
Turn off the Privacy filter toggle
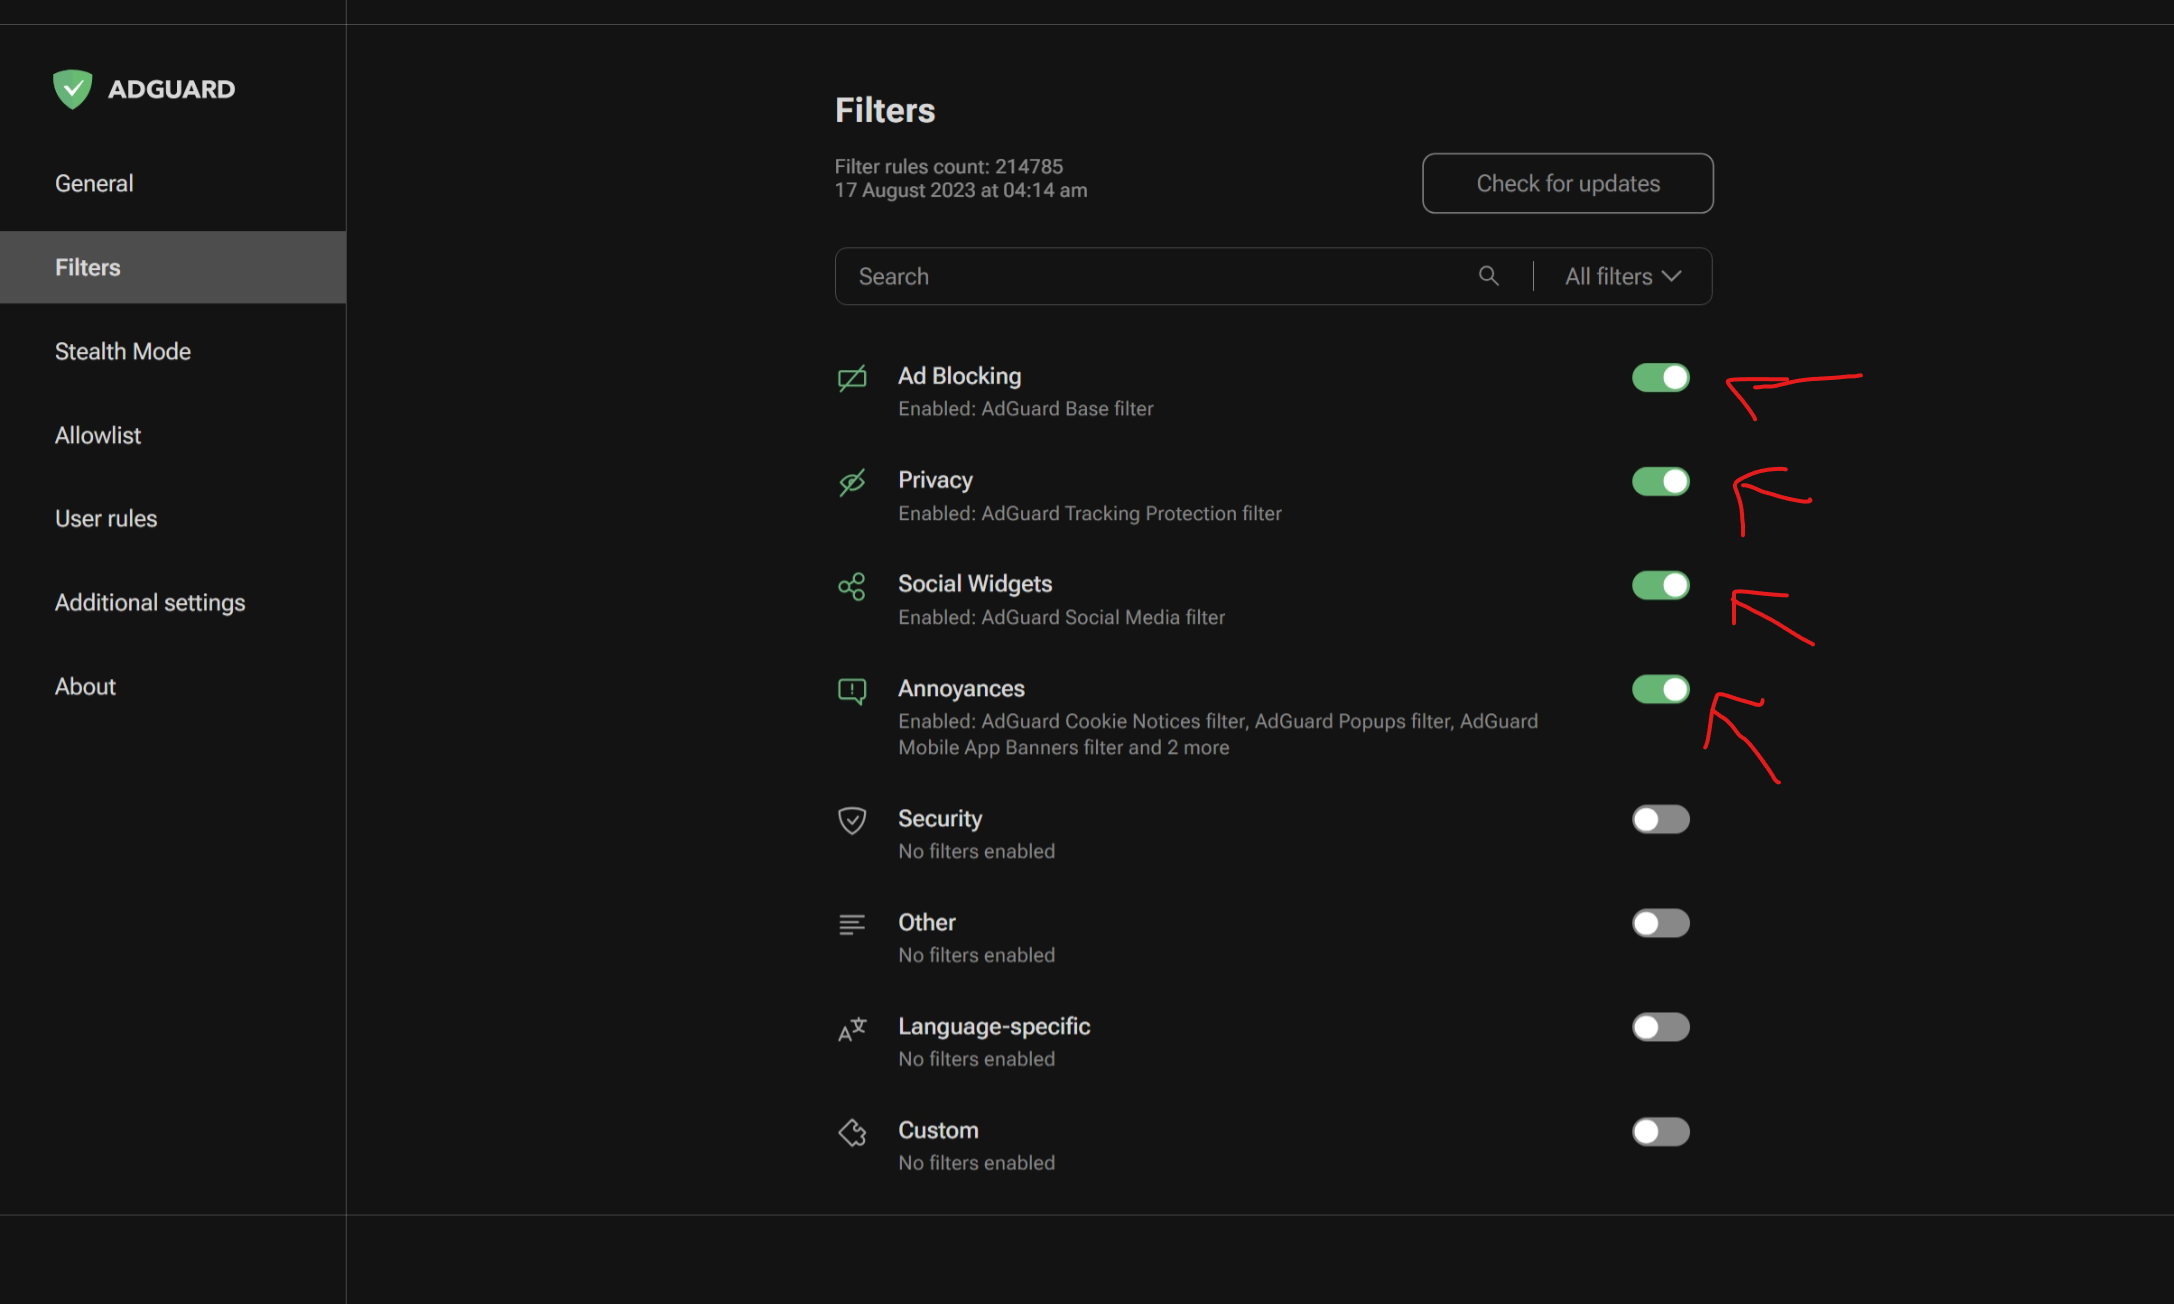pos(1660,482)
